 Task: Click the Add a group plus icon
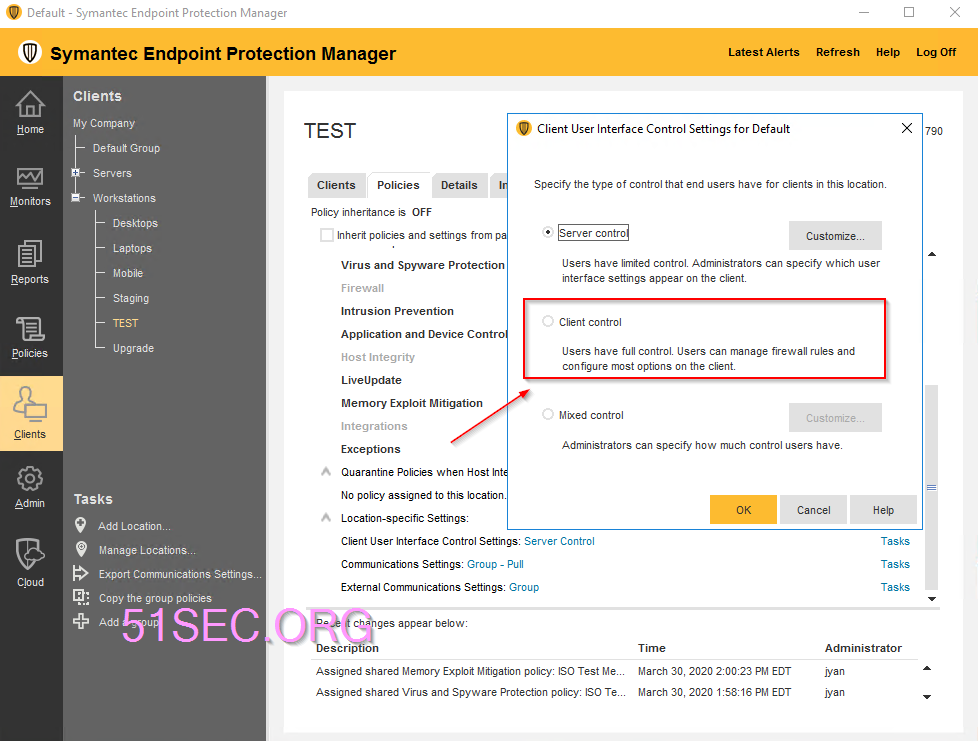pyautogui.click(x=81, y=621)
